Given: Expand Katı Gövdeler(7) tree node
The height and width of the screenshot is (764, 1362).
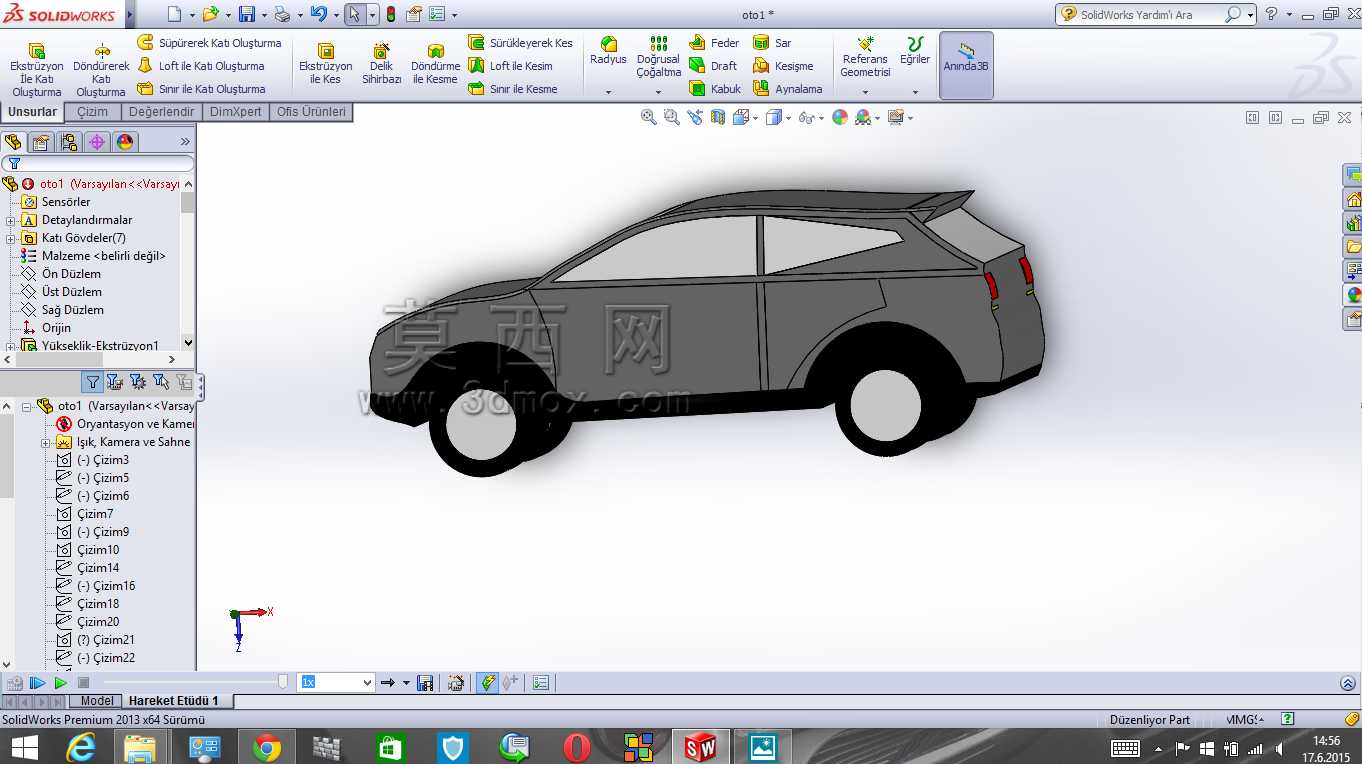Looking at the screenshot, I should pos(11,238).
